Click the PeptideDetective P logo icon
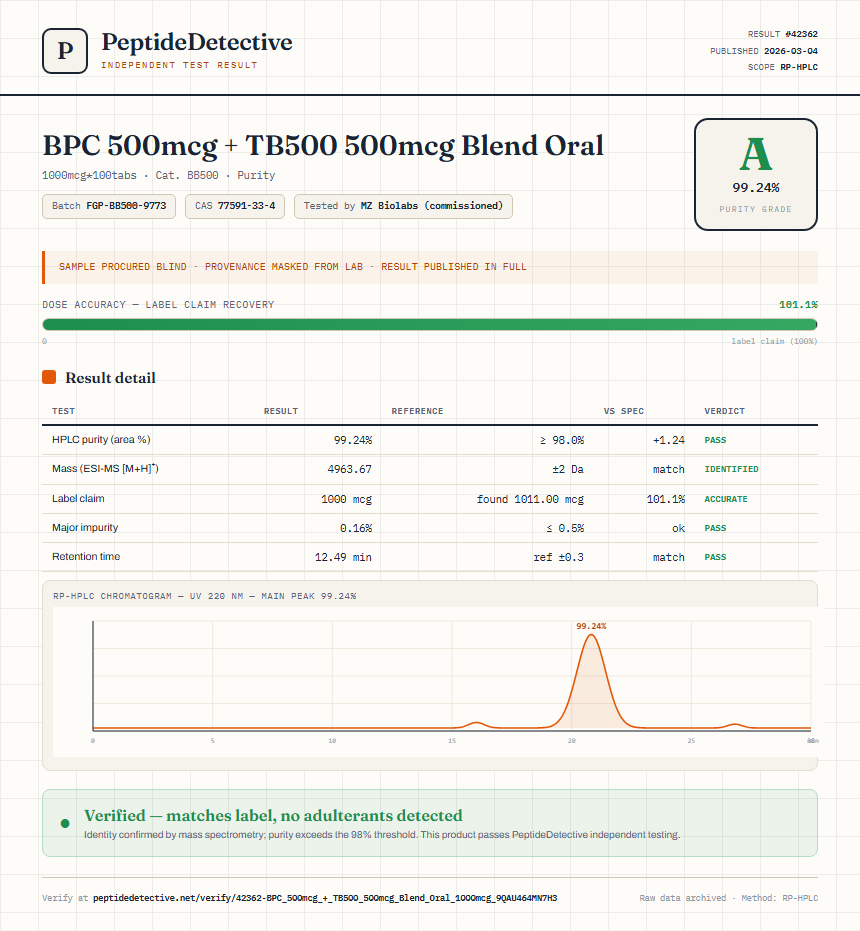 coord(65,51)
